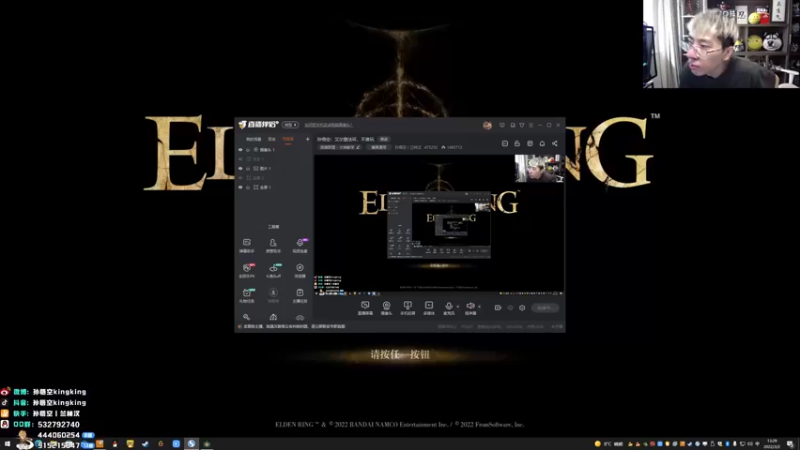Click the first square icon above the preview

505,143
